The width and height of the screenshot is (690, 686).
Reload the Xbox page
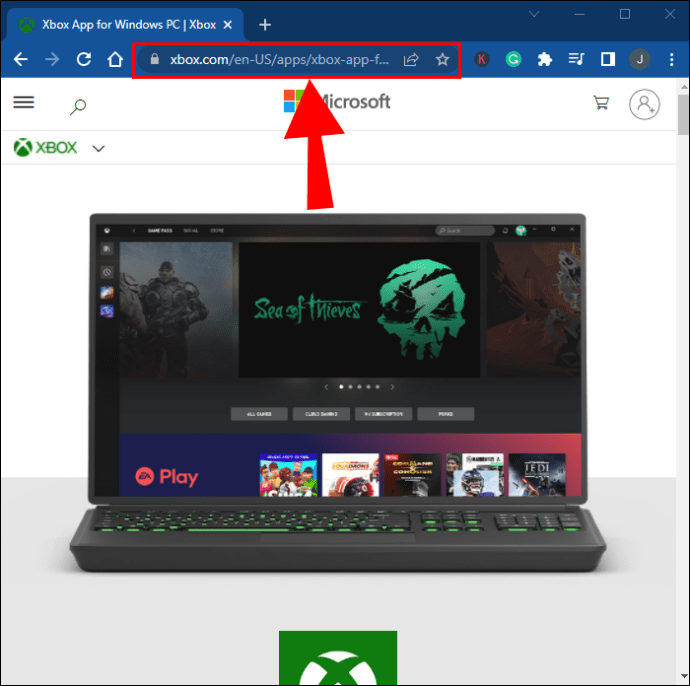click(84, 59)
